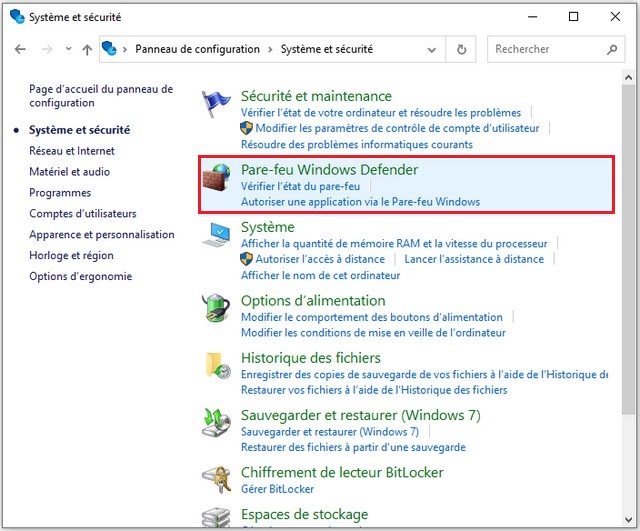The image size is (640, 531).
Task: Open the chevron after Panneau de configuration
Action: pyautogui.click(x=270, y=50)
